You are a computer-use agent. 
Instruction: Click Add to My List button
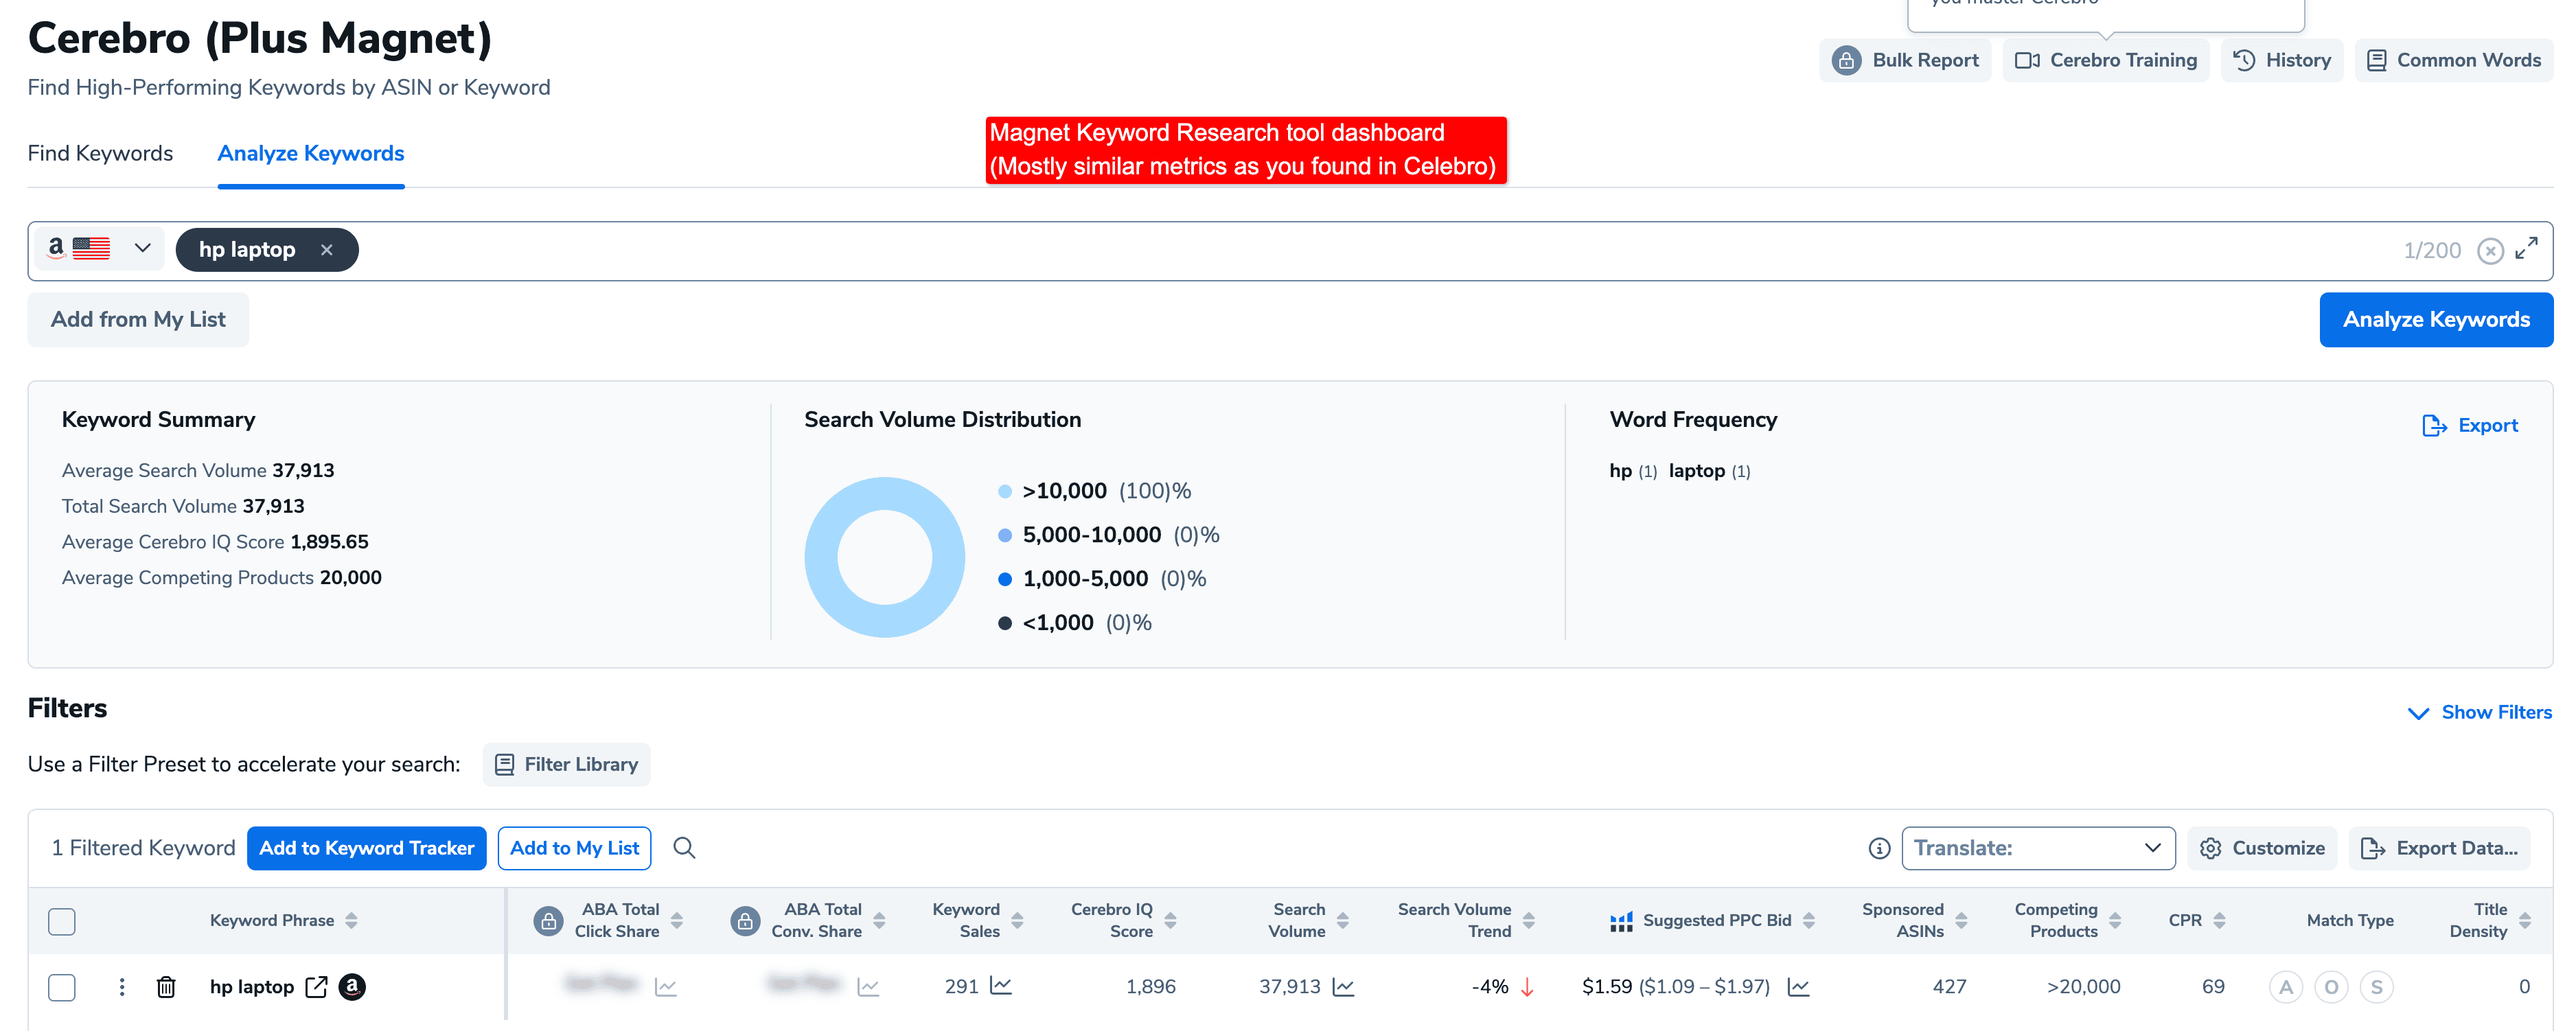[574, 848]
